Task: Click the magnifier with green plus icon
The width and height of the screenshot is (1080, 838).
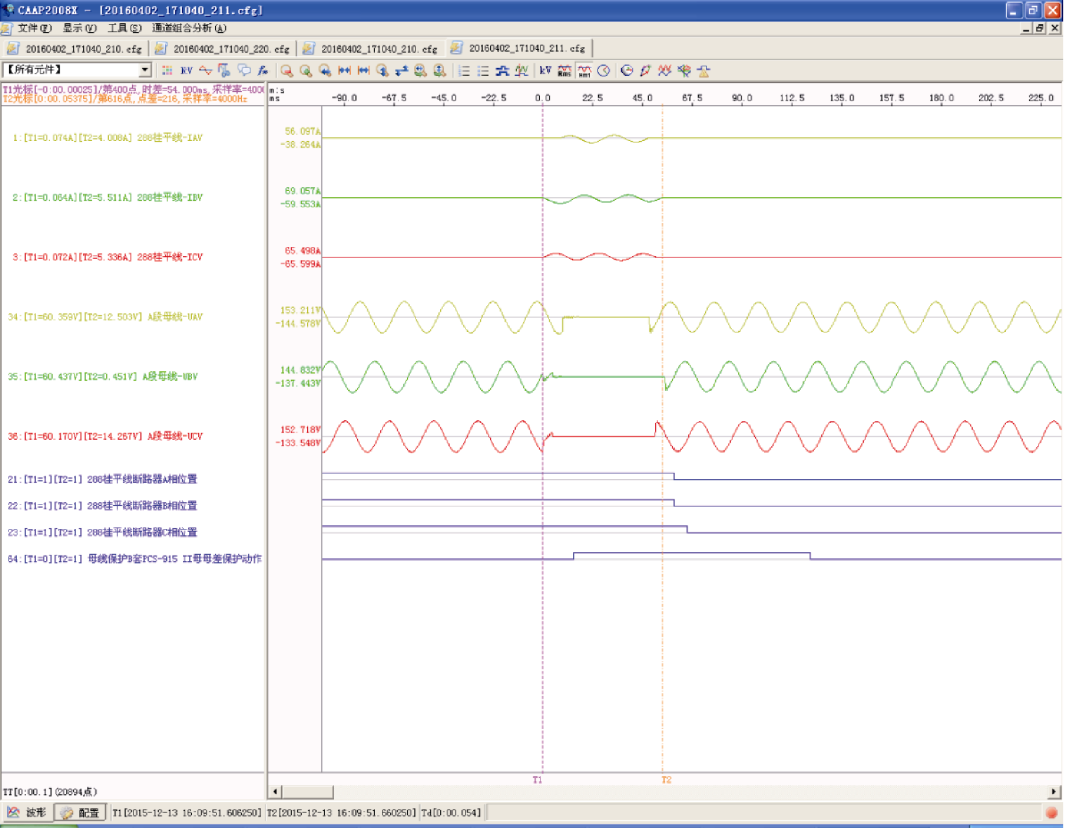Action: tap(307, 71)
